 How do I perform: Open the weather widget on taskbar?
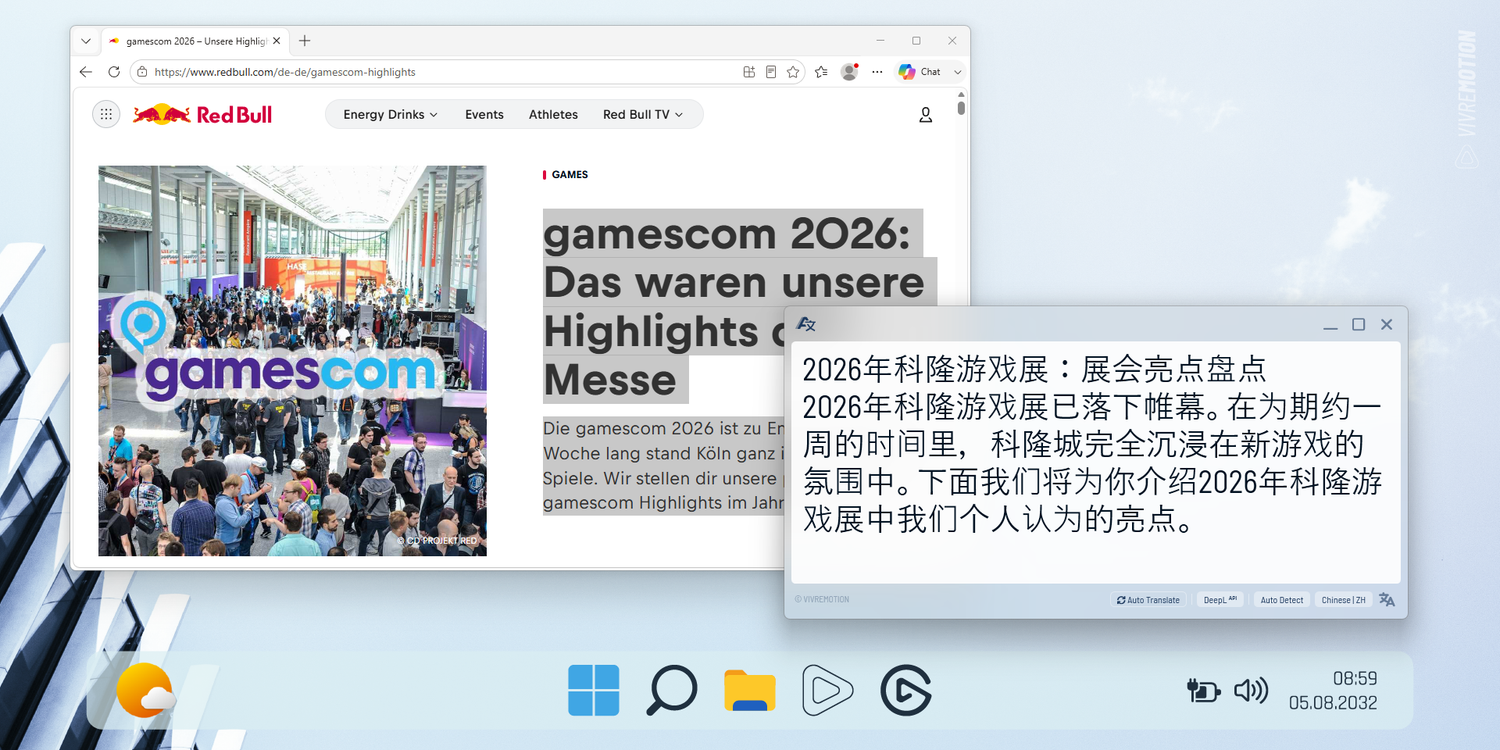click(146, 690)
